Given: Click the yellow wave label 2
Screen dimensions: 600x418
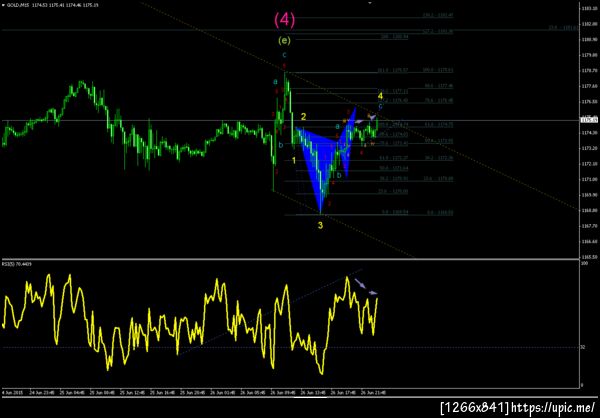Looking at the screenshot, I should point(303,117).
